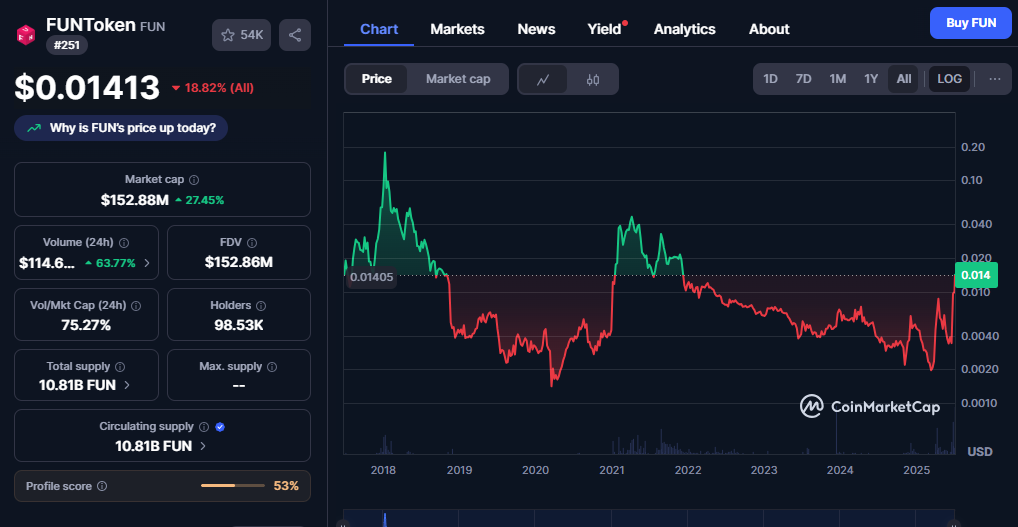Set the chart range to 7D
The width and height of the screenshot is (1018, 527).
(x=804, y=79)
